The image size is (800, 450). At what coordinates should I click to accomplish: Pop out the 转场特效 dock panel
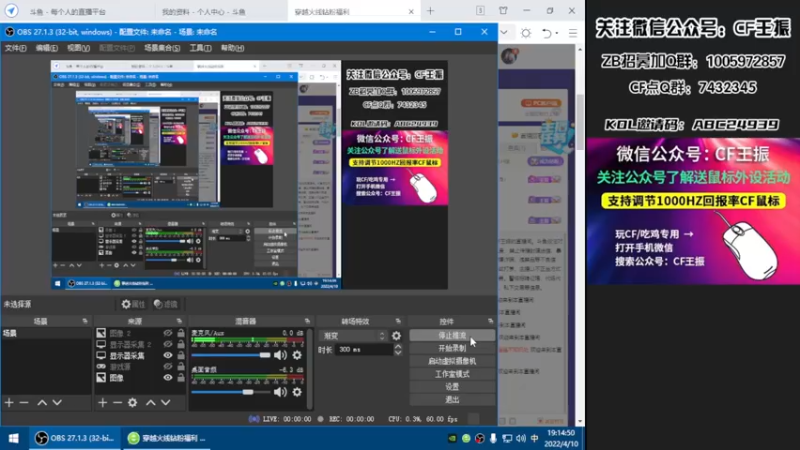(398, 321)
